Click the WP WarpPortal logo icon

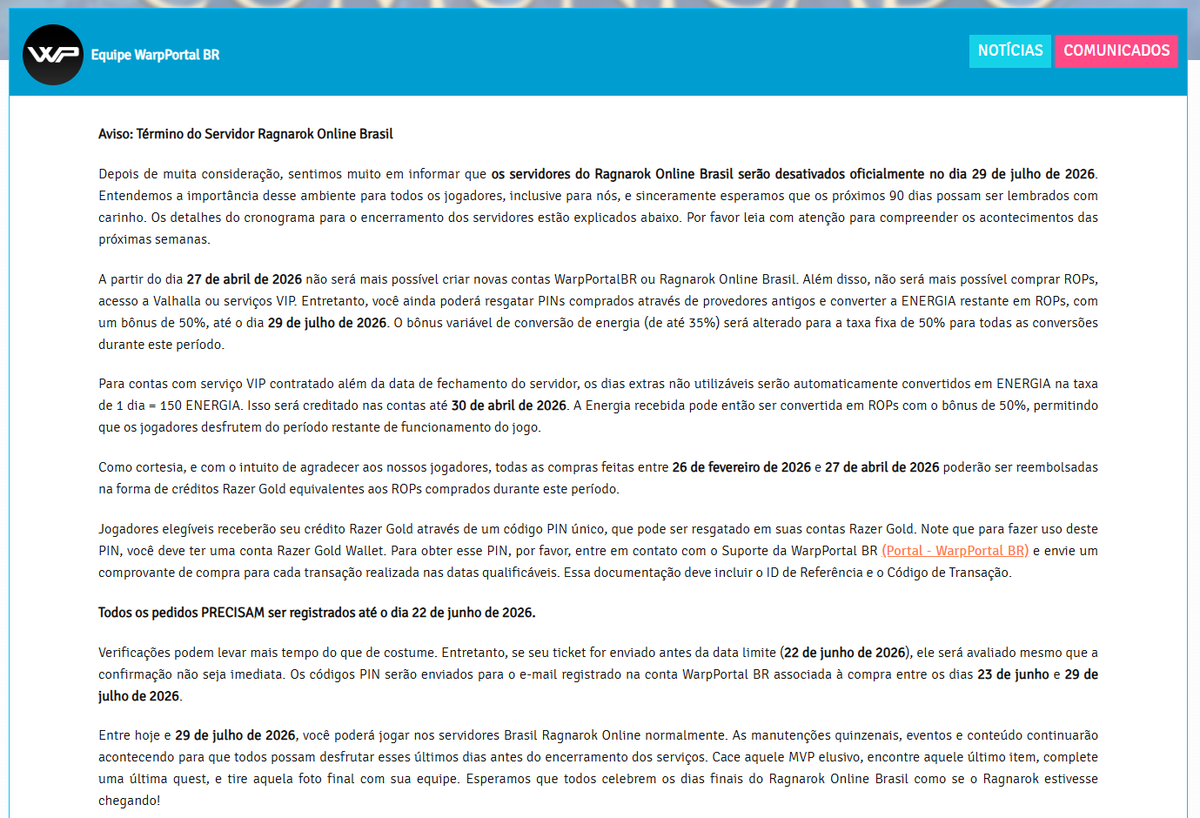coord(52,55)
